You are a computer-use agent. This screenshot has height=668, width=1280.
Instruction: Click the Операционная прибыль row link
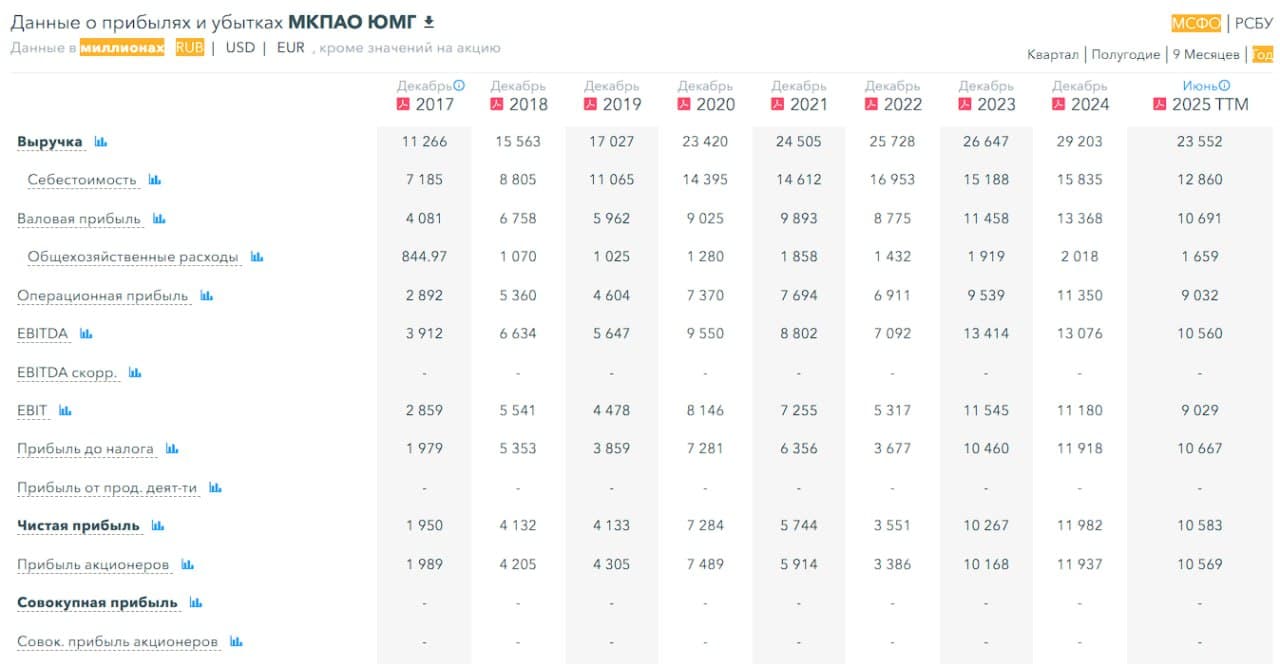pyautogui.click(x=102, y=296)
